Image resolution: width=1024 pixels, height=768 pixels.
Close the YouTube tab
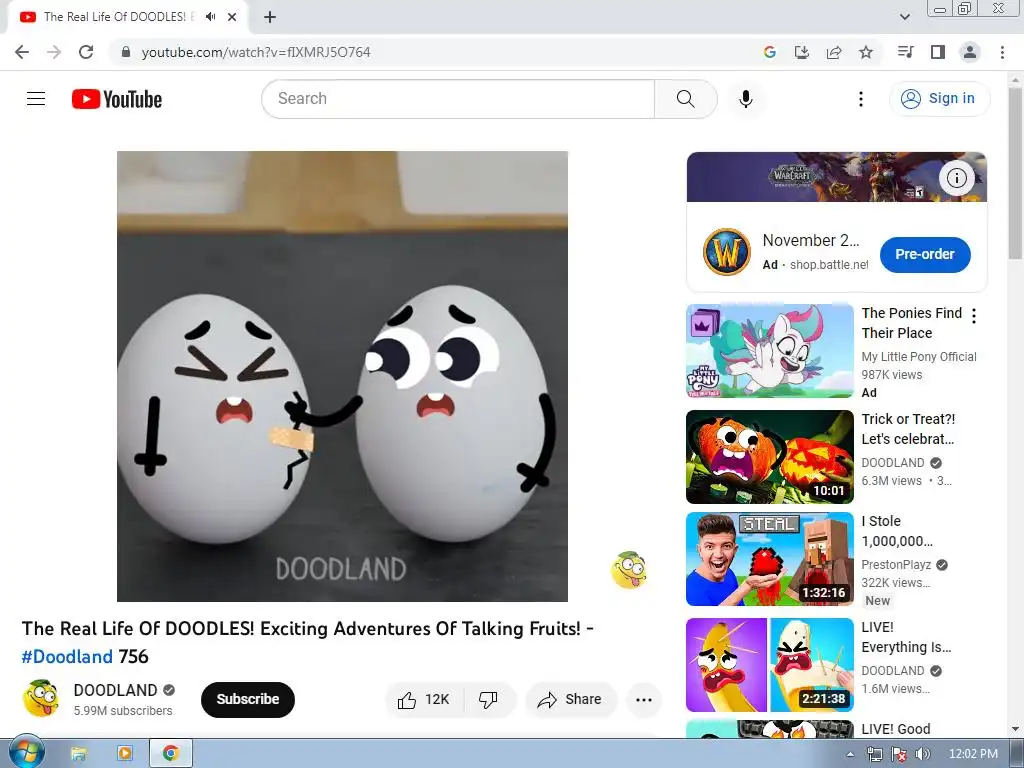(232, 17)
